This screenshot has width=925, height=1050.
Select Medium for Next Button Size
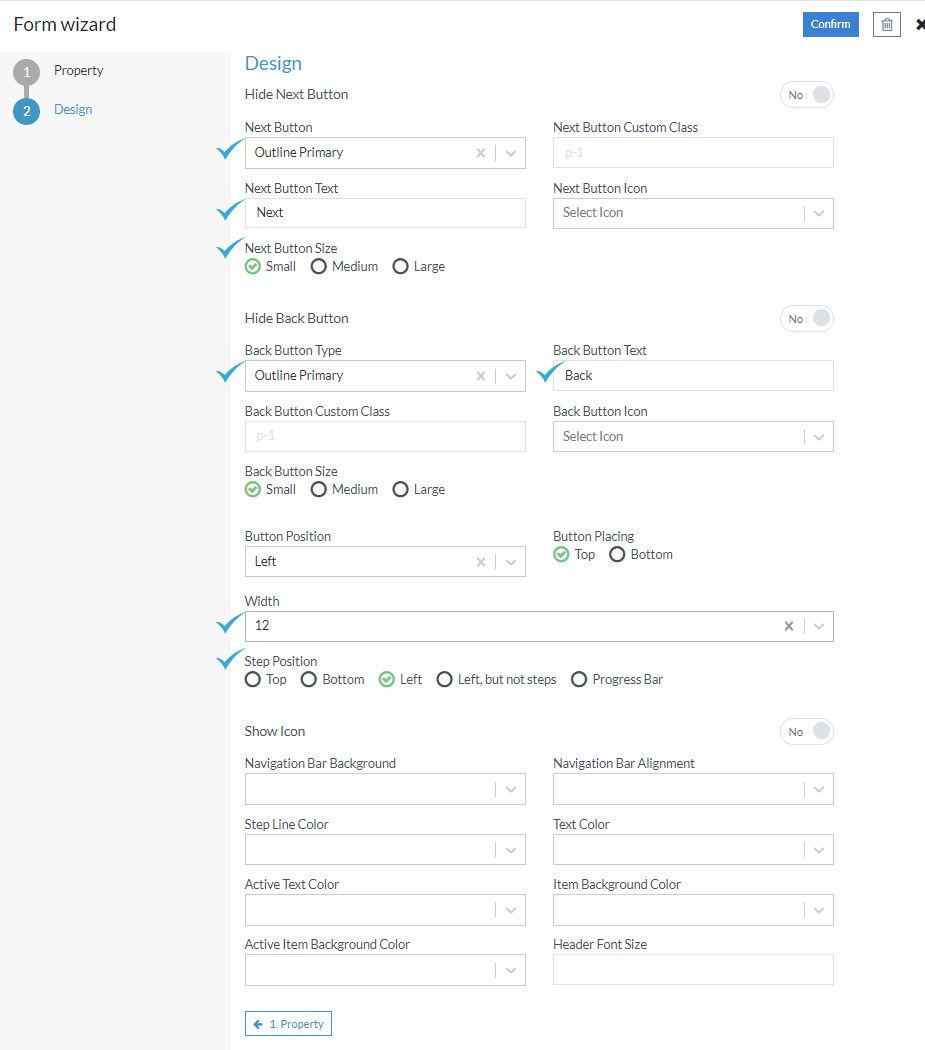(319, 267)
